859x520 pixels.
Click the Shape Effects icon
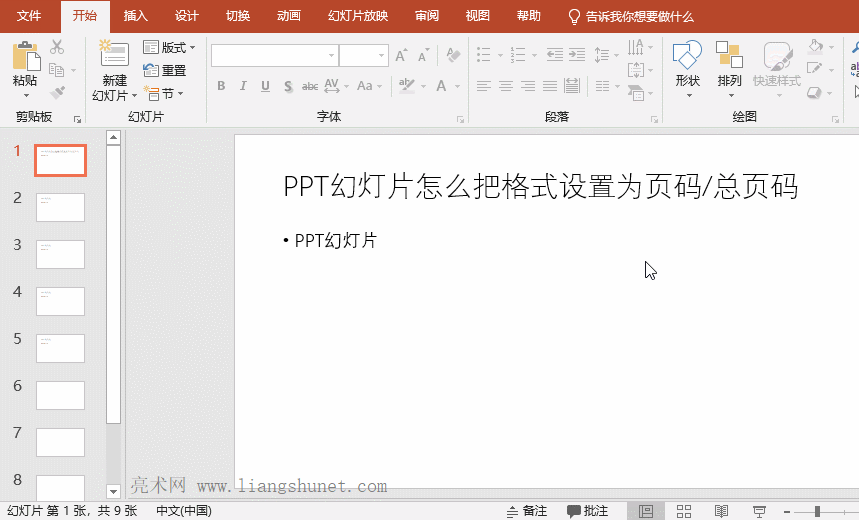point(815,93)
